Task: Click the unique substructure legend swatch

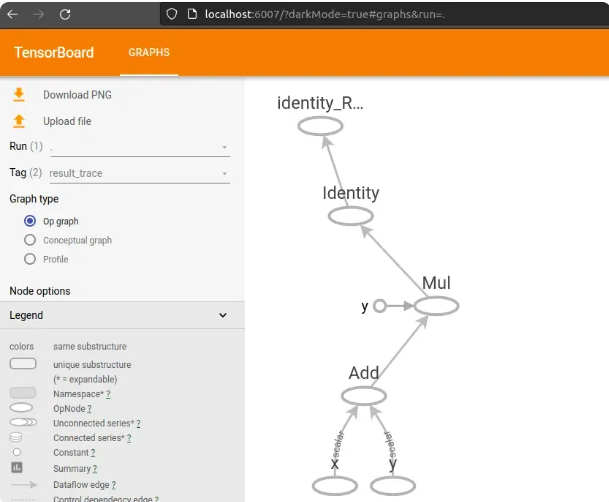Action: [23, 364]
